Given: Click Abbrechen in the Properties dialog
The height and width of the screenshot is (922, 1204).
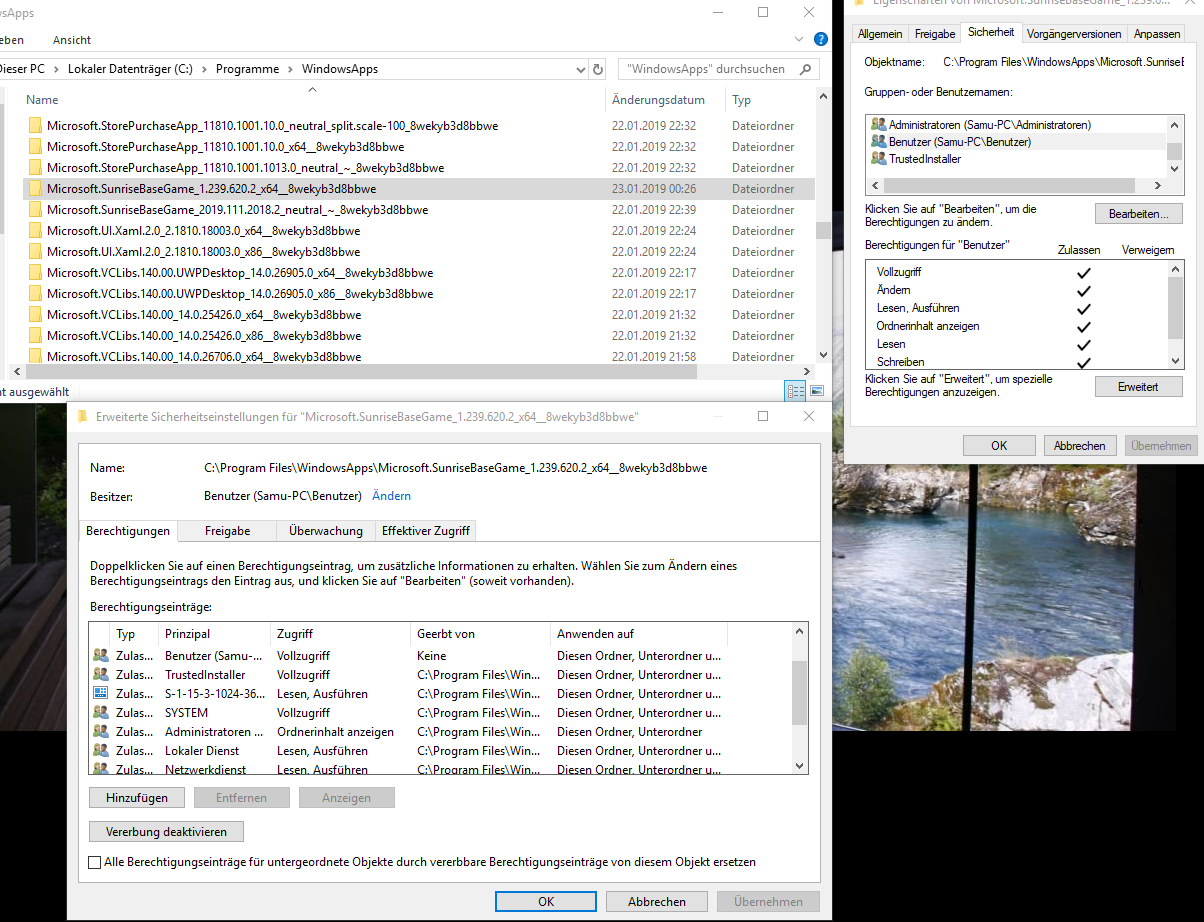Looking at the screenshot, I should pyautogui.click(x=1080, y=446).
